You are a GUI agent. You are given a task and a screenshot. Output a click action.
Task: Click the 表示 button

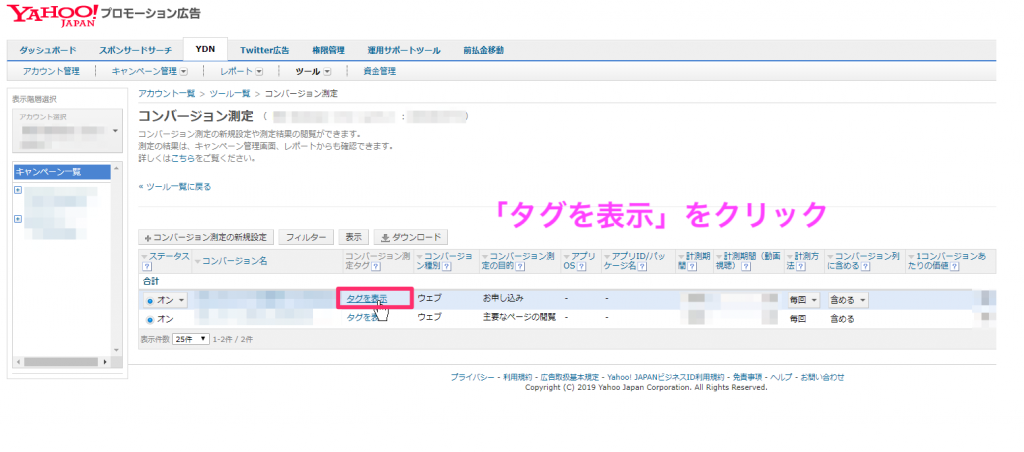click(x=353, y=237)
